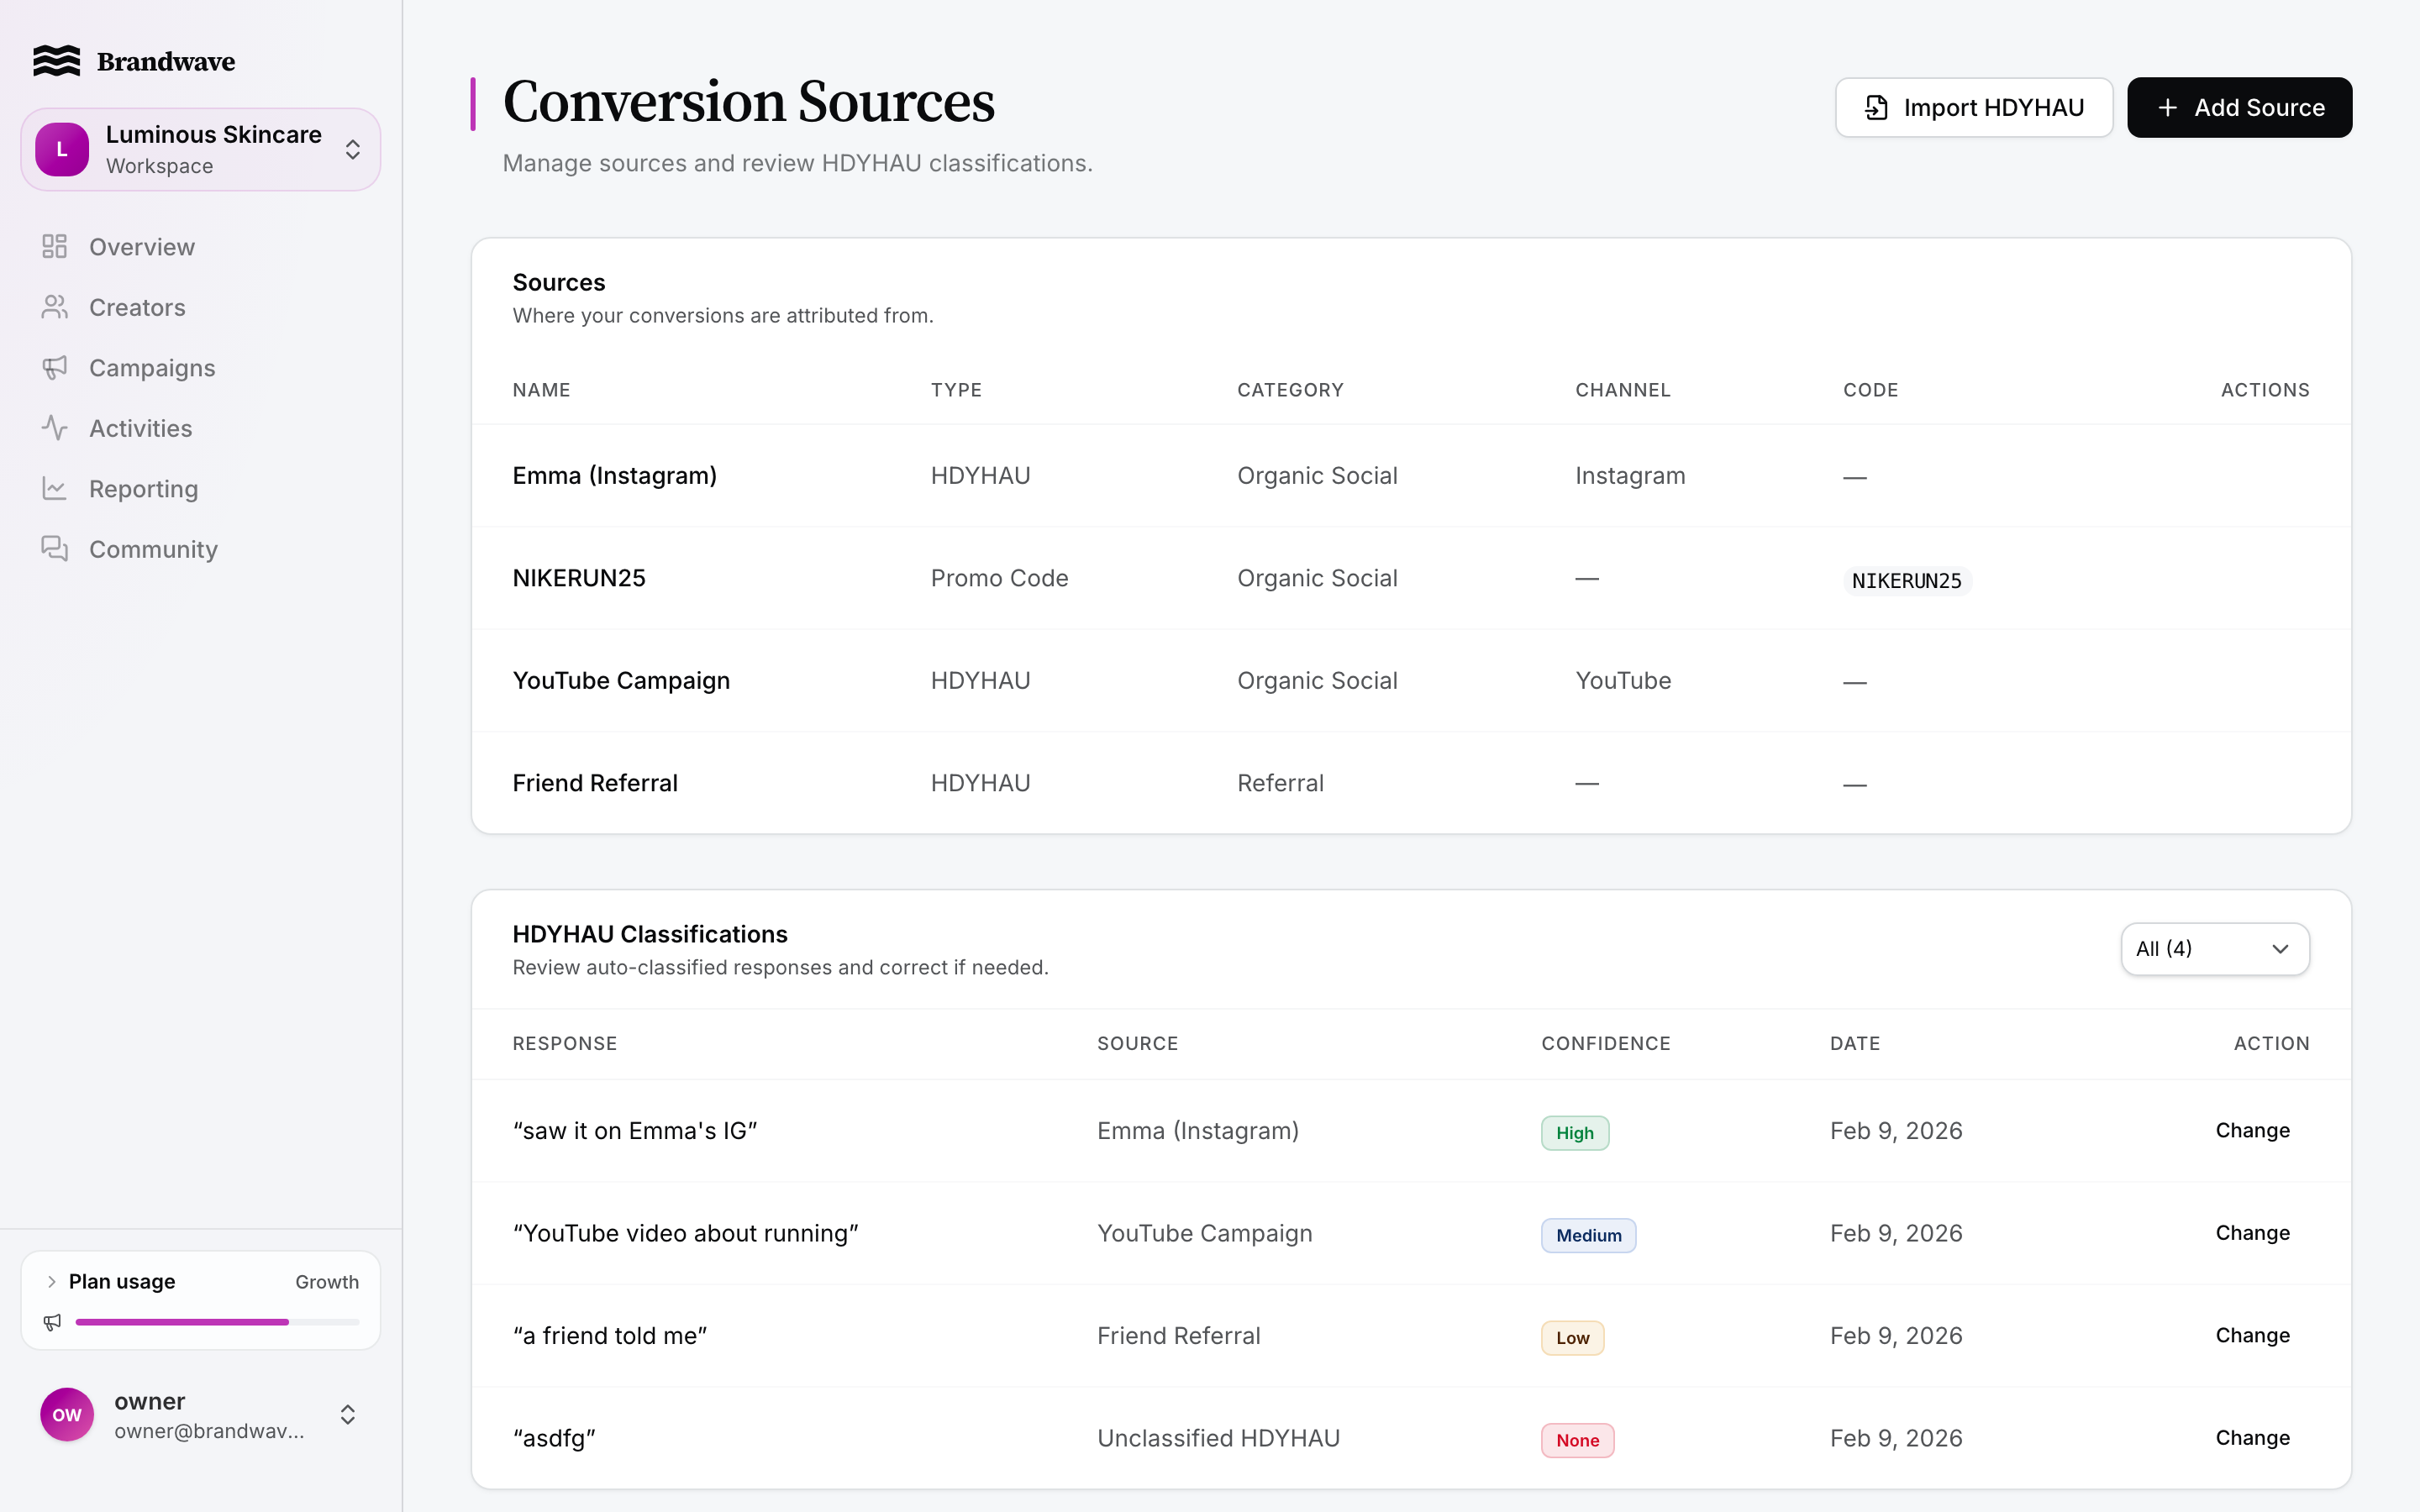2420x1512 pixels.
Task: Select the Emma (Instagram) source name
Action: point(614,476)
